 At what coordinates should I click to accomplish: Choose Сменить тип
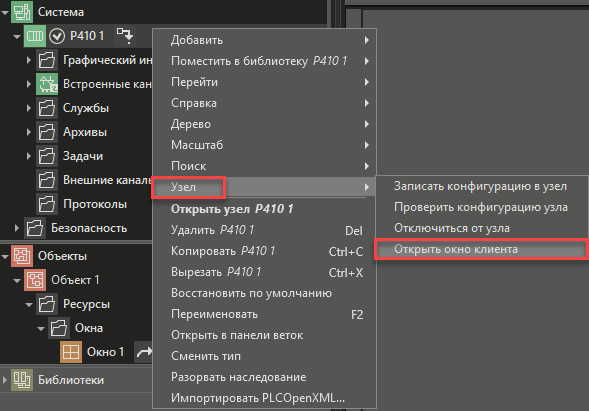[x=264, y=356]
